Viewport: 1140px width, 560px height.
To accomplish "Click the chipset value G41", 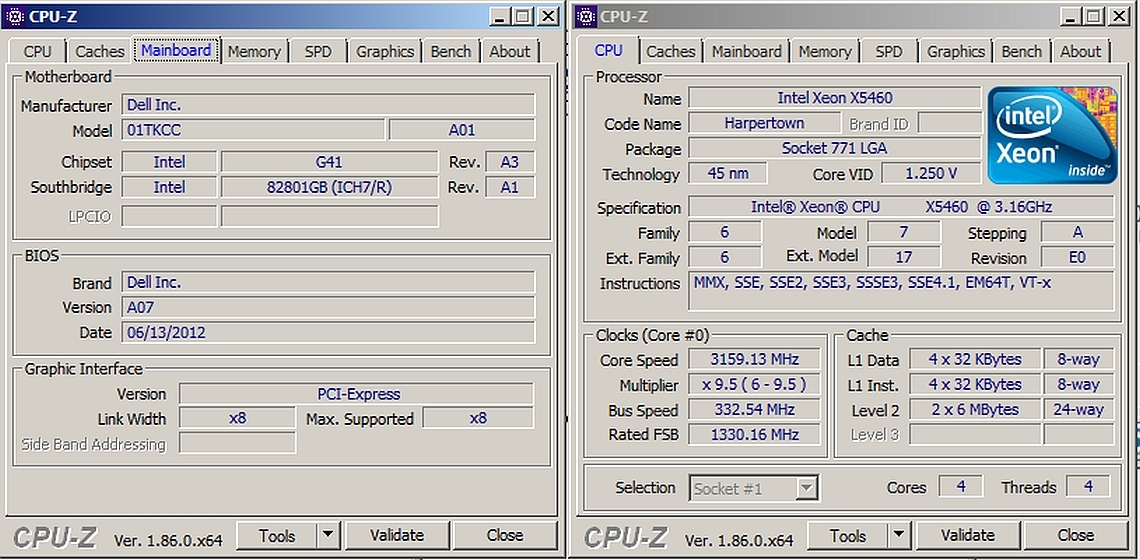I will point(329,161).
